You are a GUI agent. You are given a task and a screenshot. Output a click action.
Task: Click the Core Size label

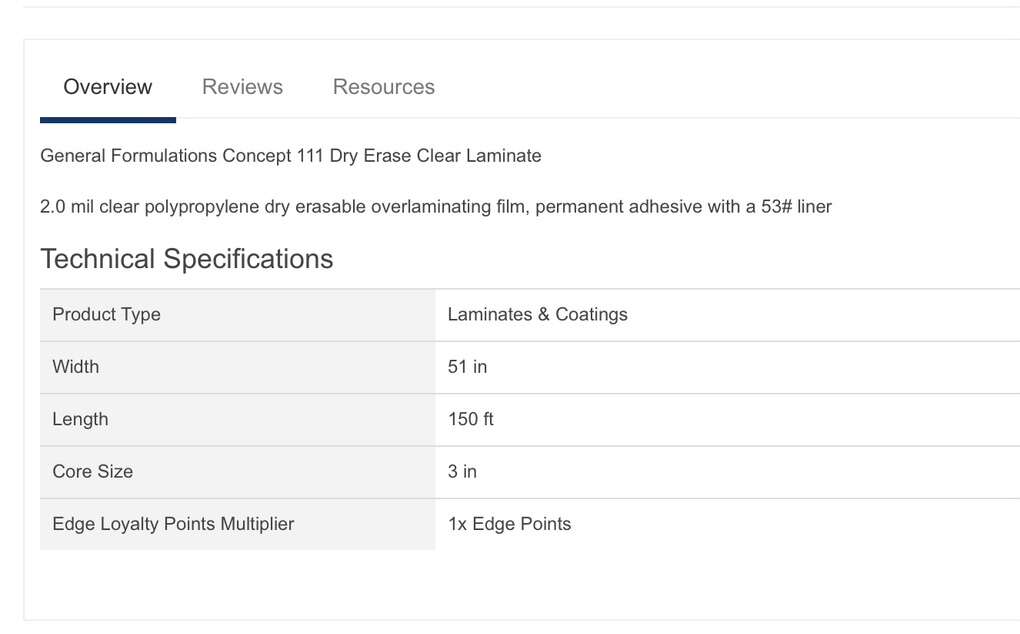pos(92,472)
